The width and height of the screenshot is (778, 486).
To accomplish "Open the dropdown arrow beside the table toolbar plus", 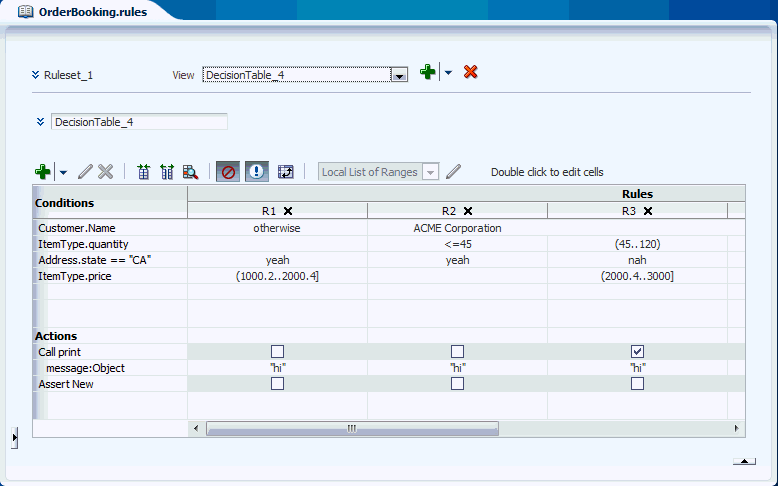I will tap(63, 173).
